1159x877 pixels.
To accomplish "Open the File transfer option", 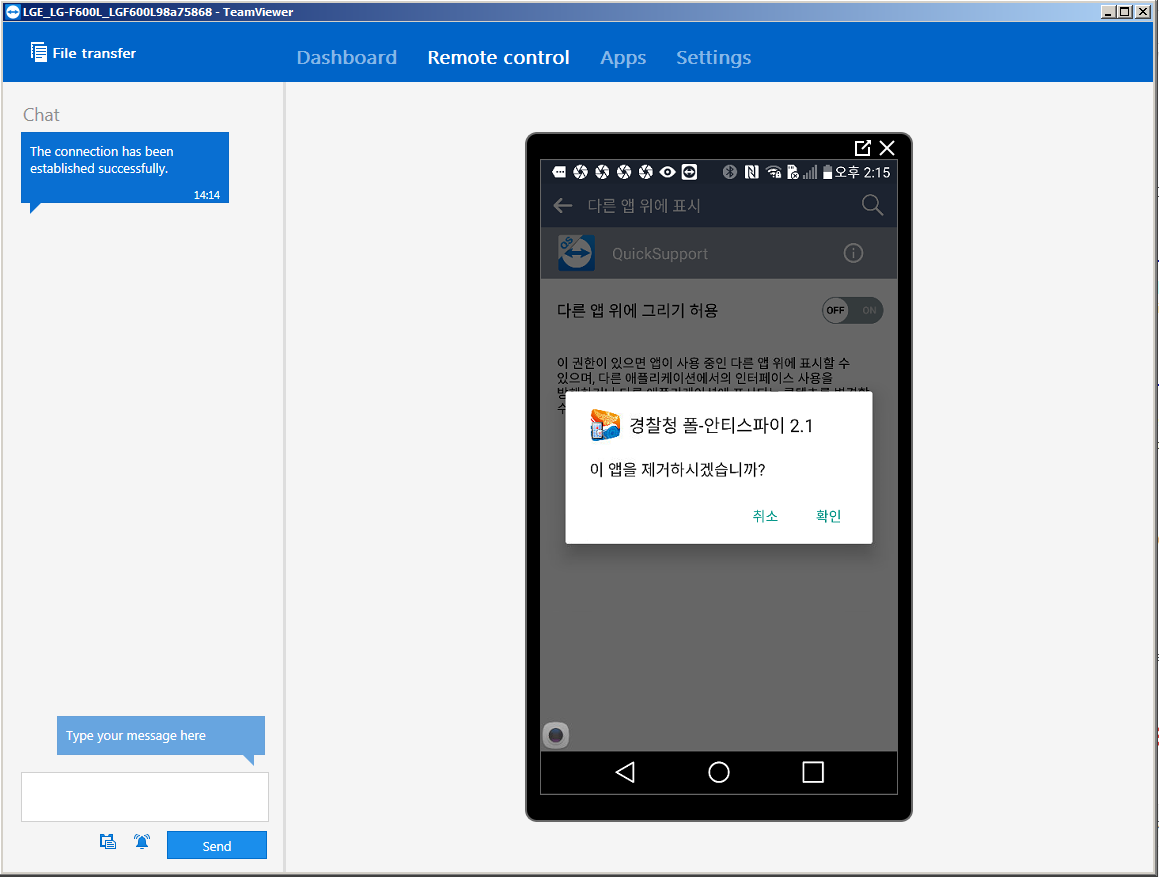I will [83, 53].
